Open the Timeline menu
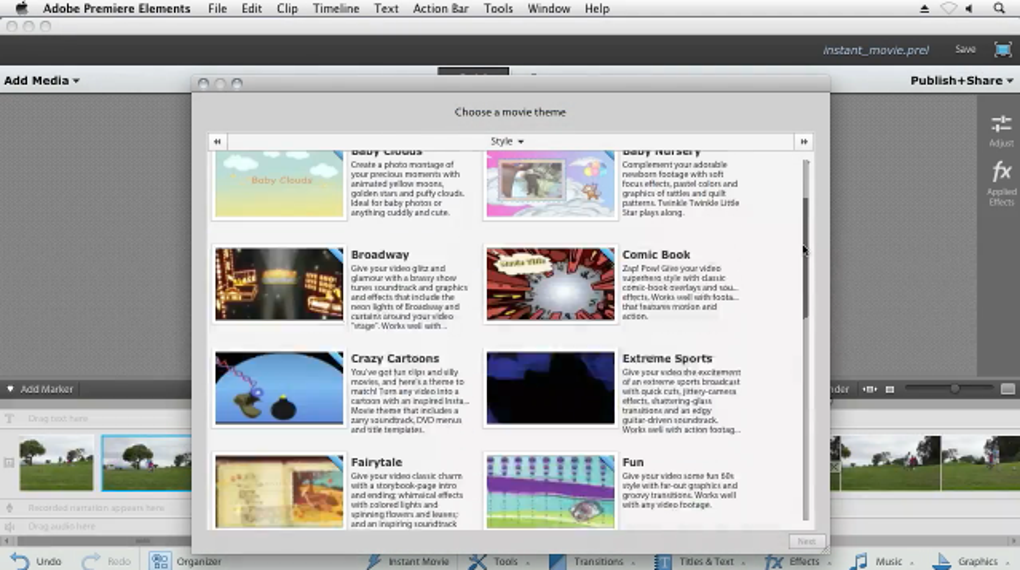Image resolution: width=1020 pixels, height=570 pixels. click(336, 8)
